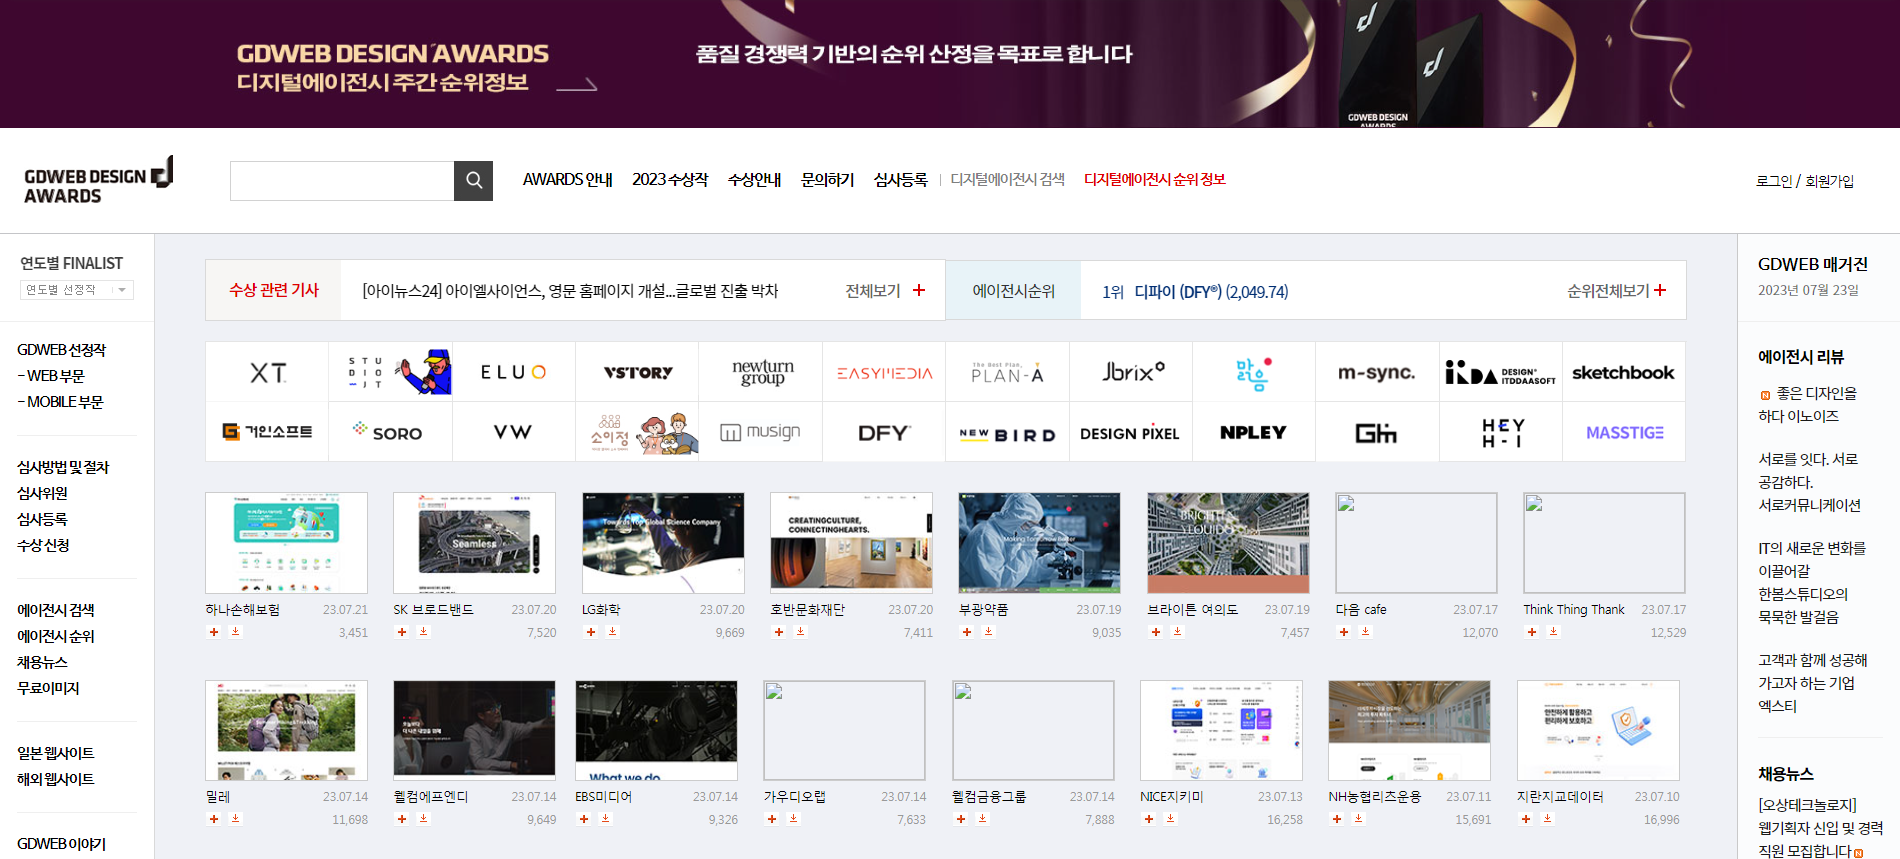Open the DFY agency logo
Screen dimensions: 1900x859
(884, 433)
